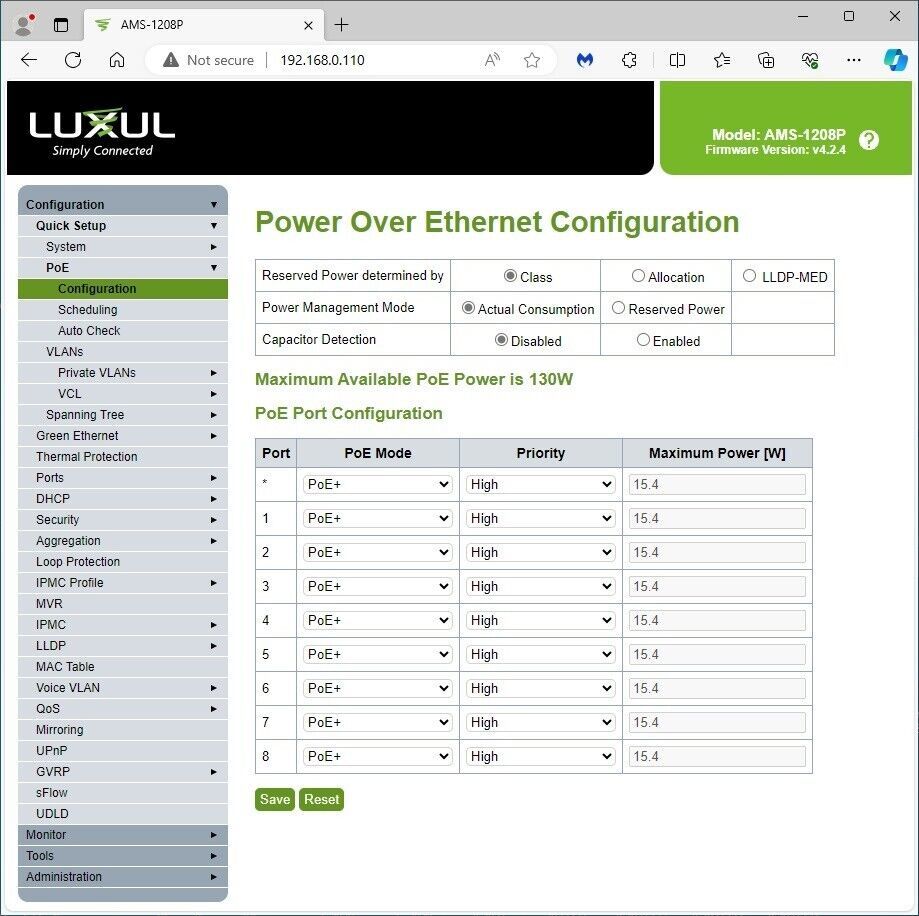Collapse the Configuration menu section

(x=123, y=205)
